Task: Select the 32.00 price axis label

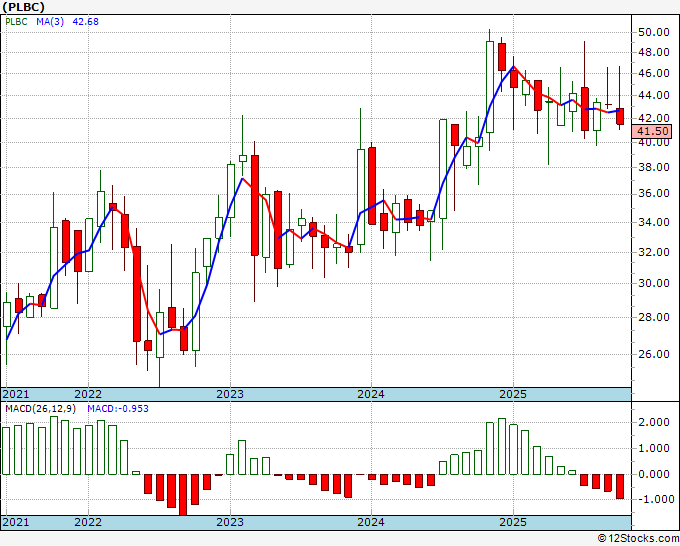Action: coord(653,252)
